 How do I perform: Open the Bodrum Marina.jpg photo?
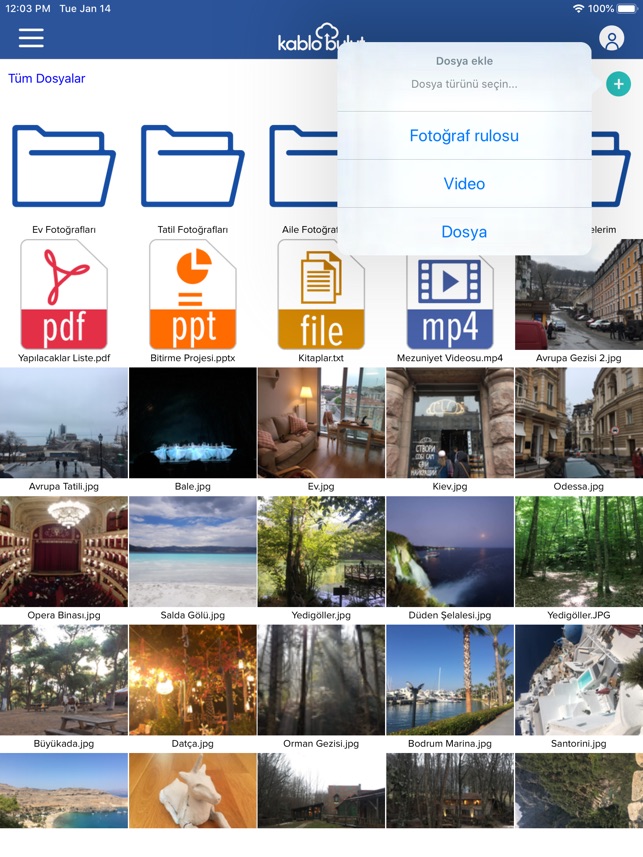(450, 680)
